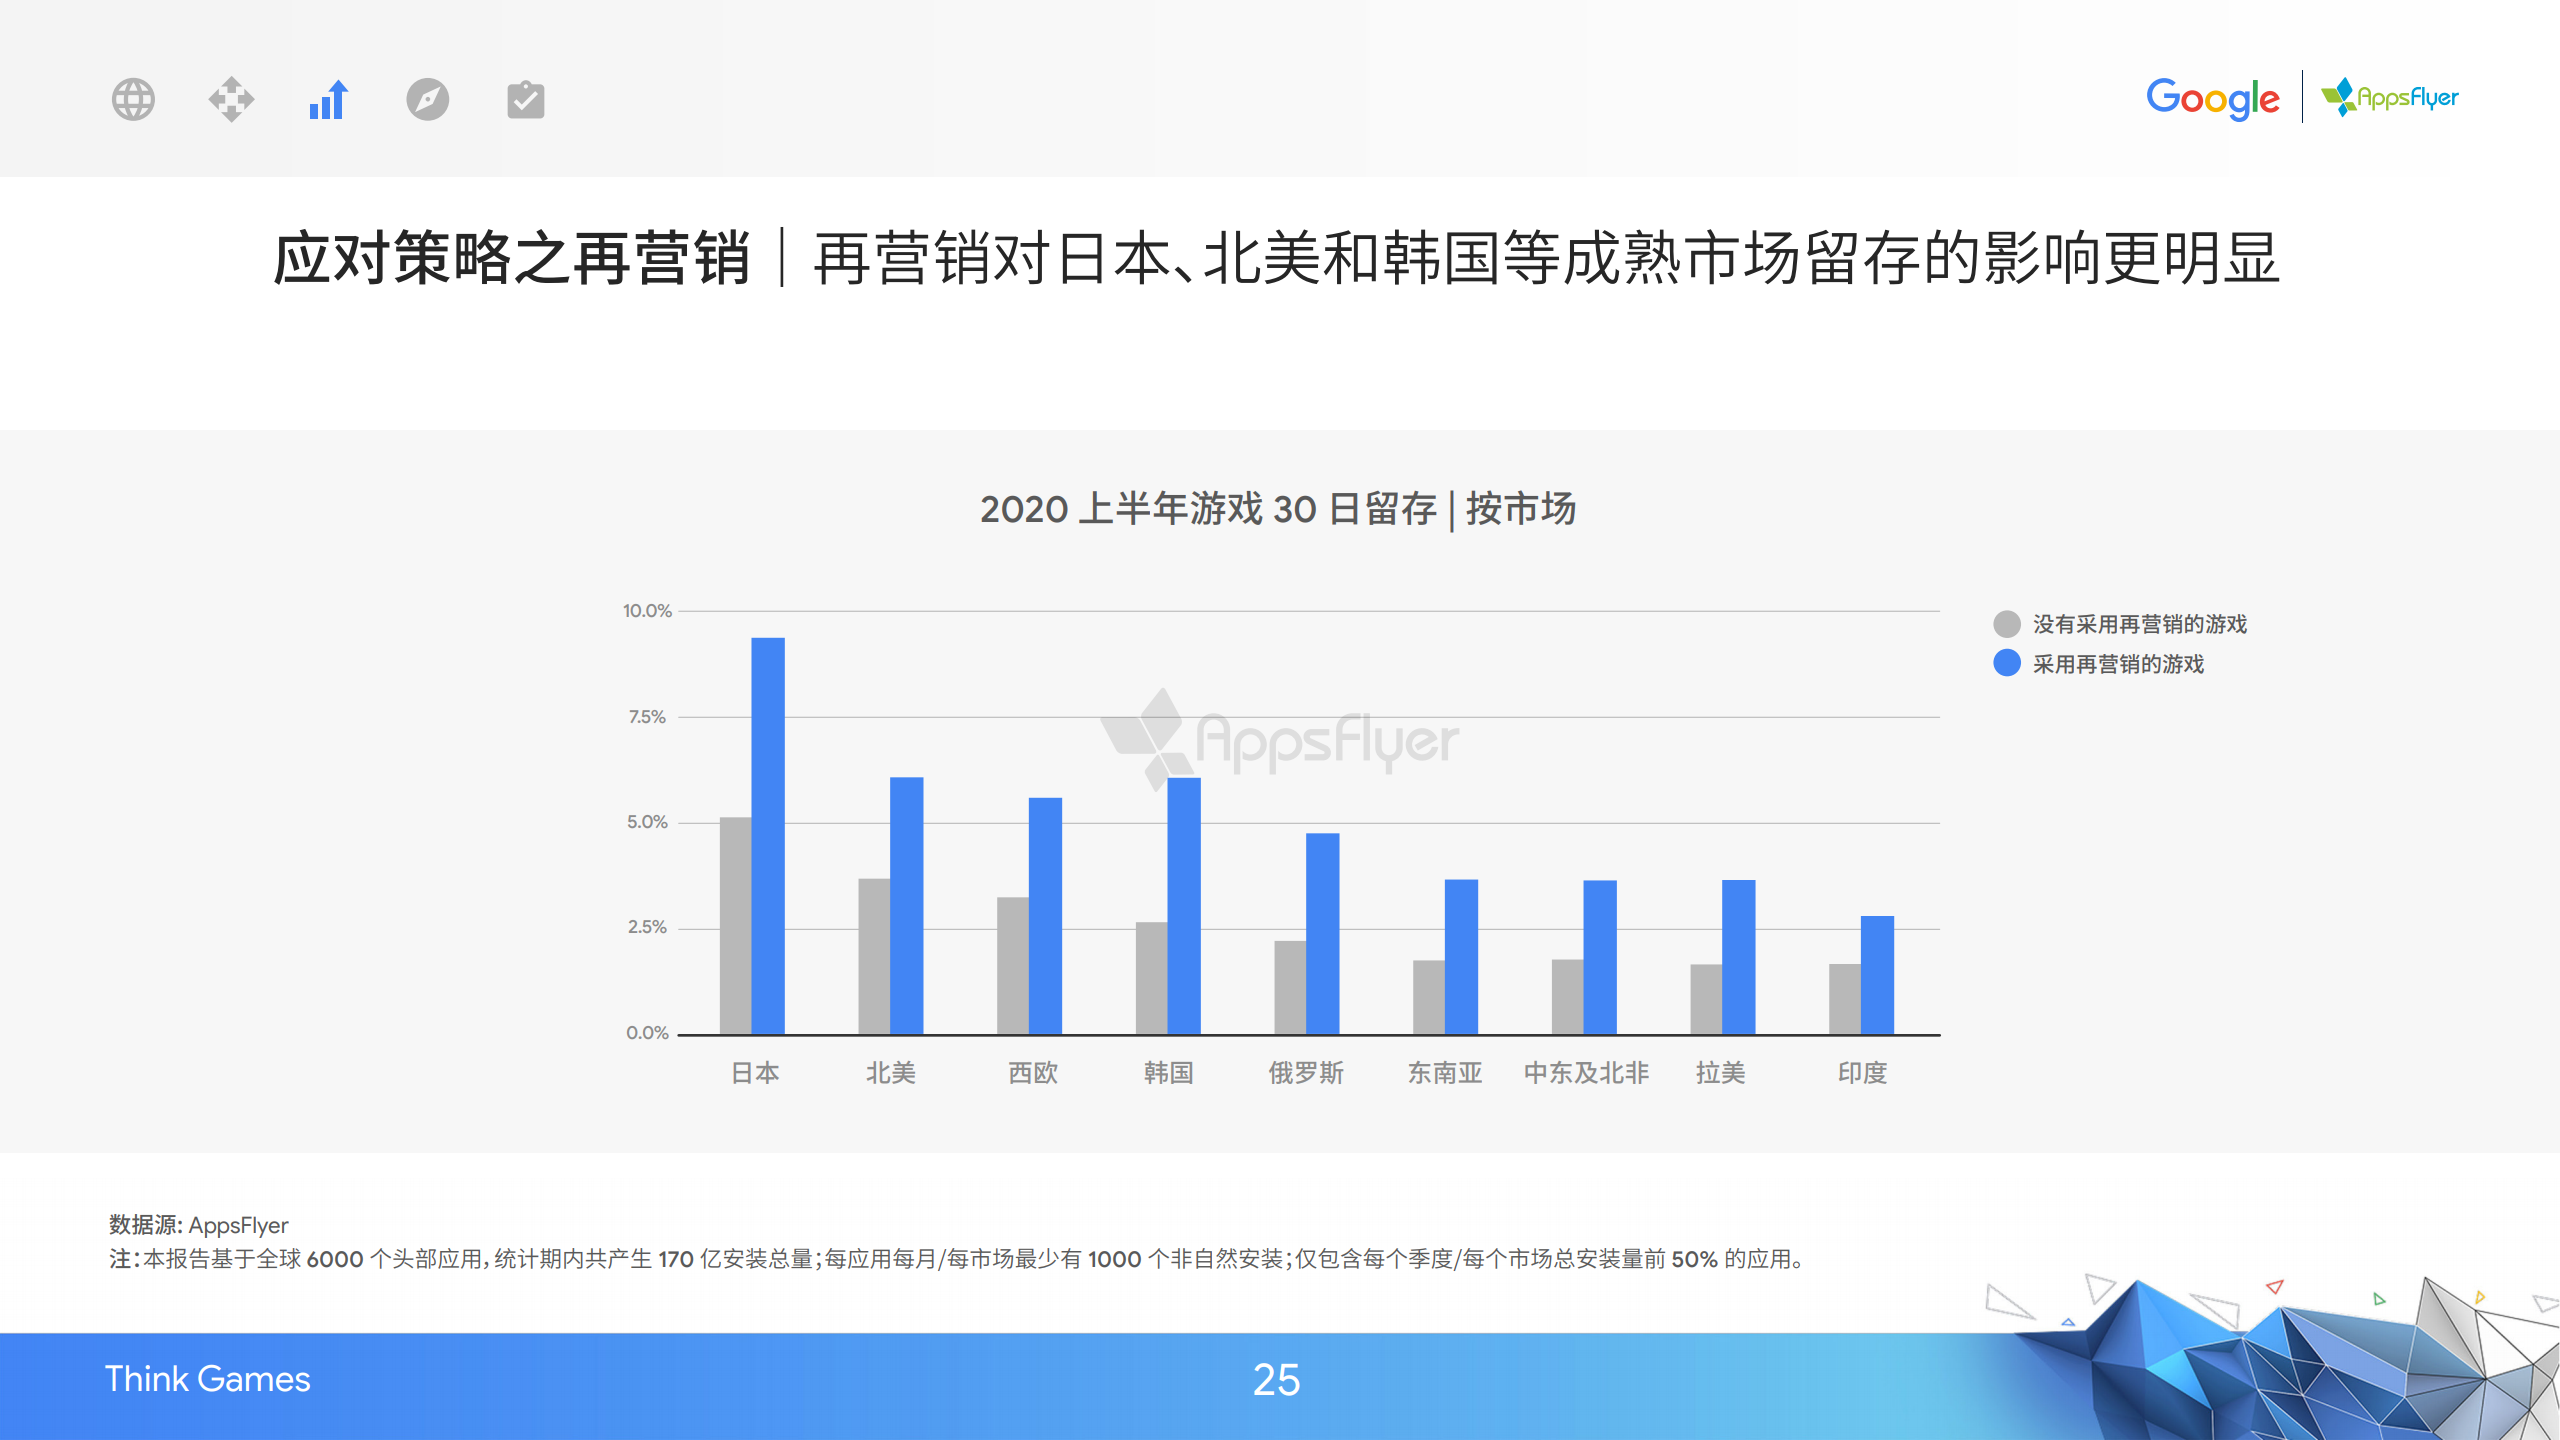The height and width of the screenshot is (1440, 2560).
Task: Click the 中东及北非 axis label
Action: [1586, 1073]
